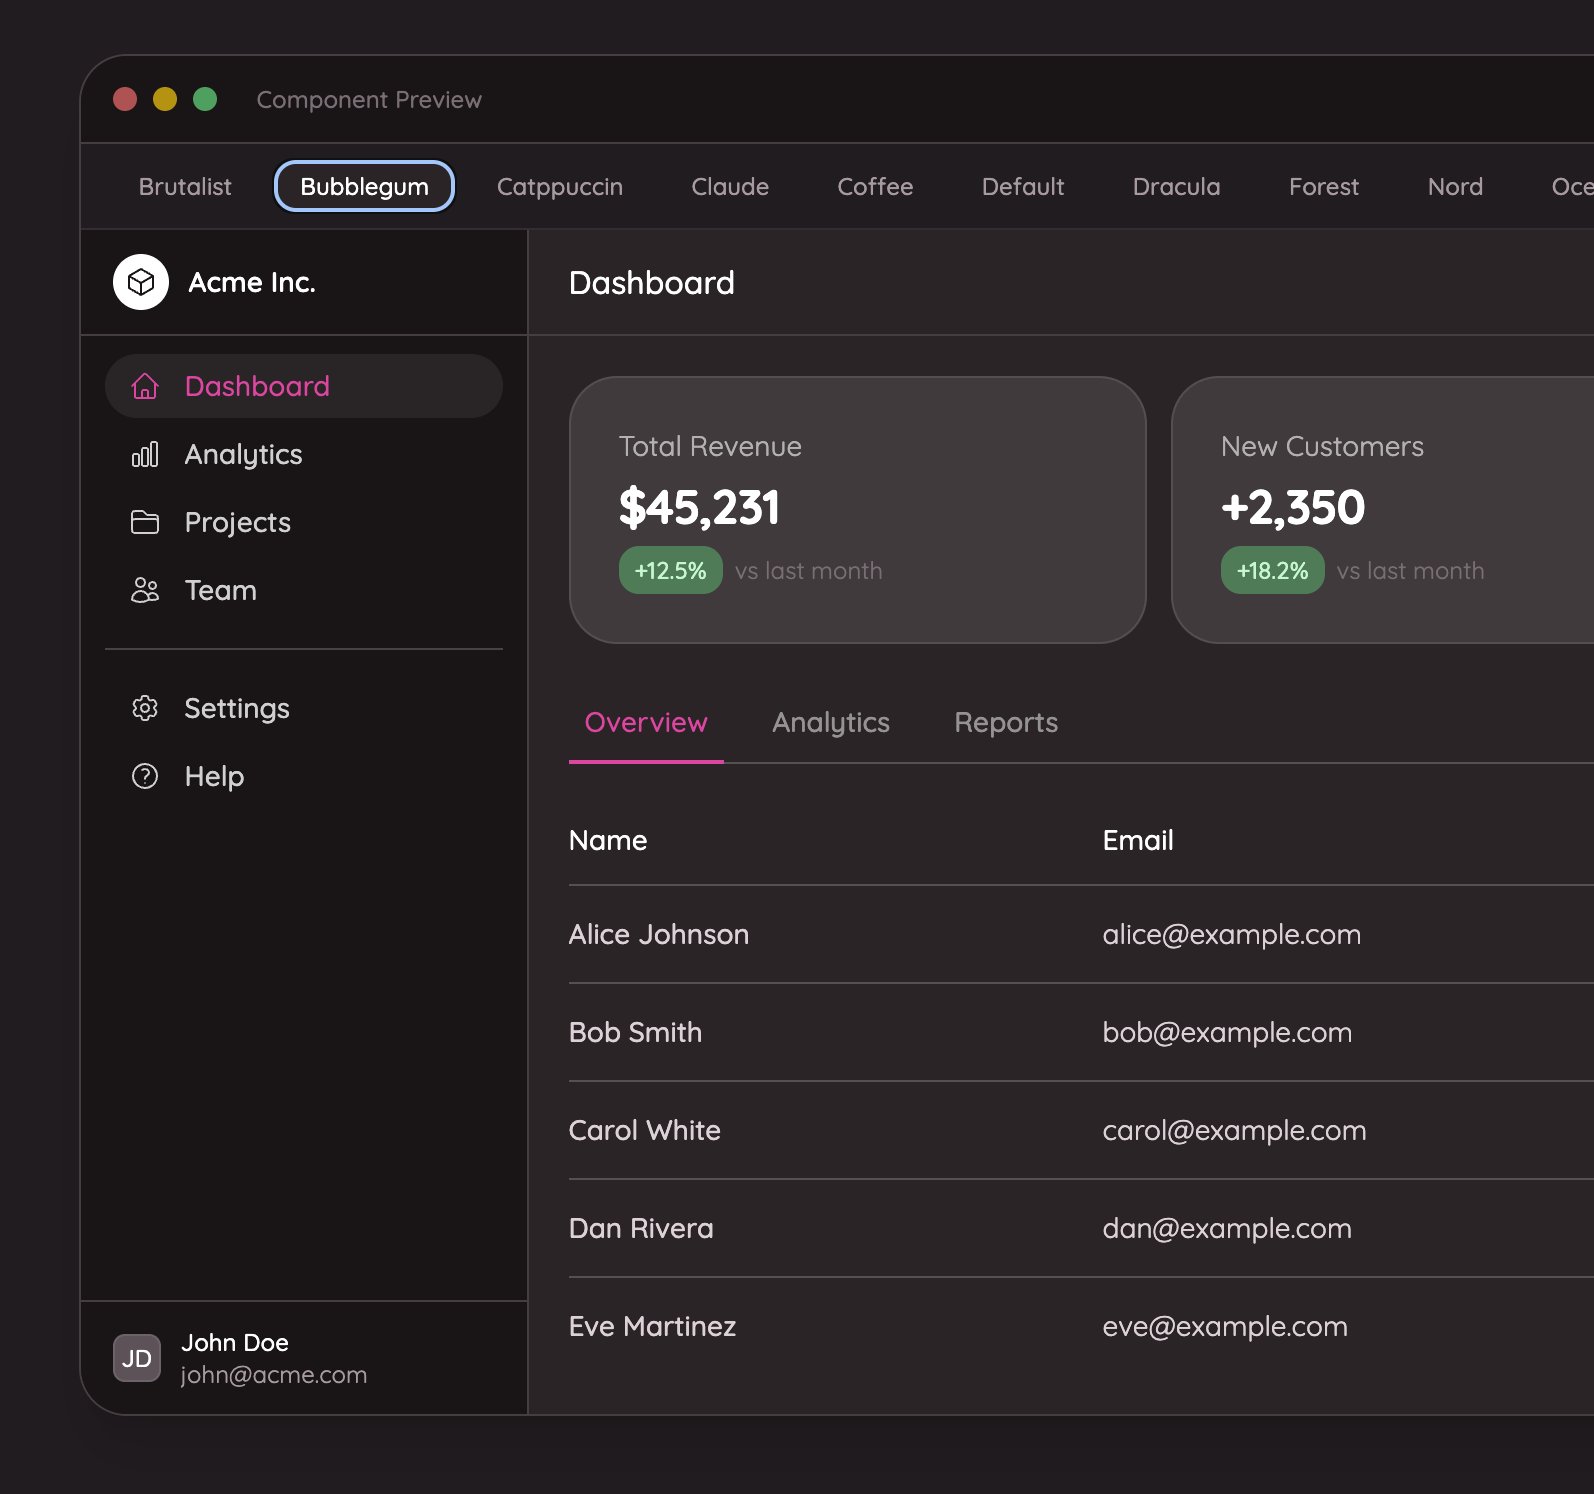Switch to the Catppuccin theme

pos(560,186)
